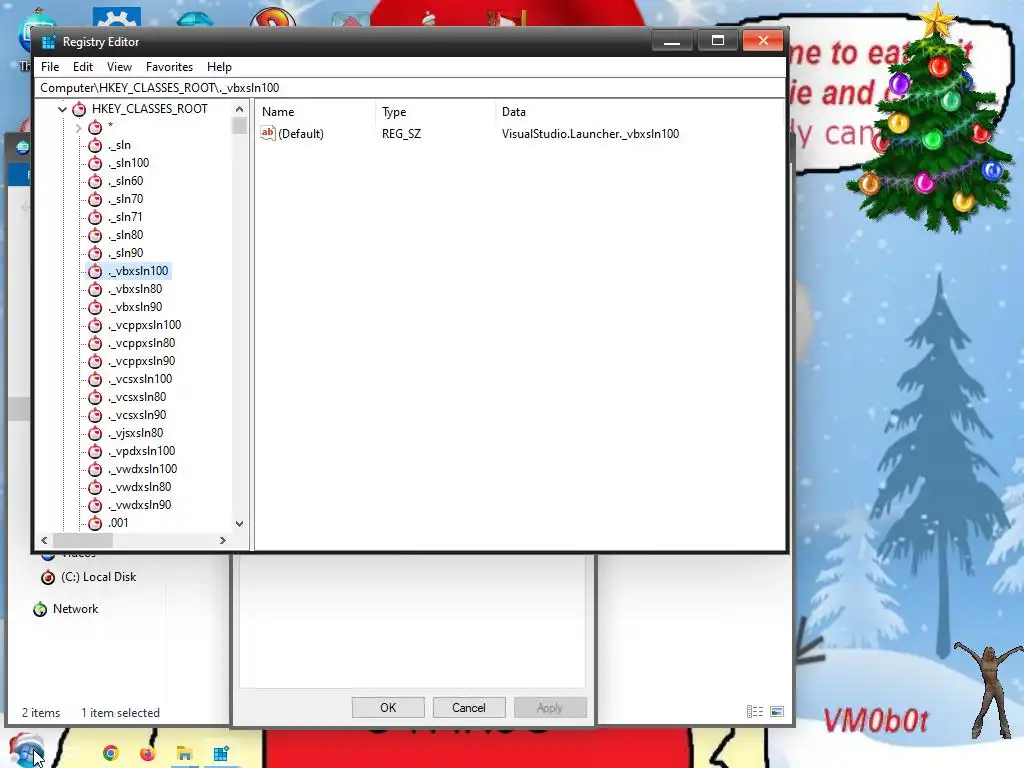Open File Explorer from the taskbar
1024x768 pixels.
pos(184,754)
